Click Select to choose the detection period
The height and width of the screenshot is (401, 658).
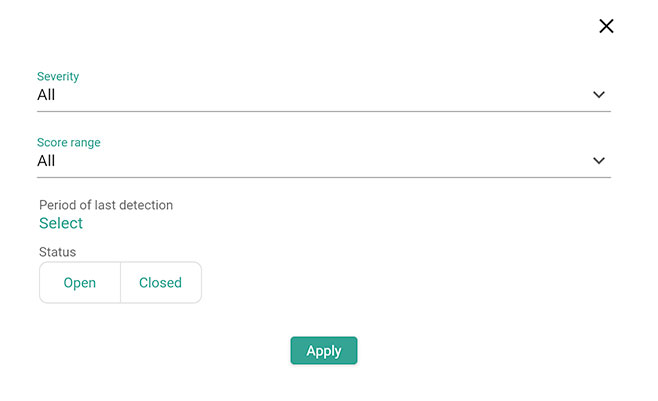coord(61,223)
